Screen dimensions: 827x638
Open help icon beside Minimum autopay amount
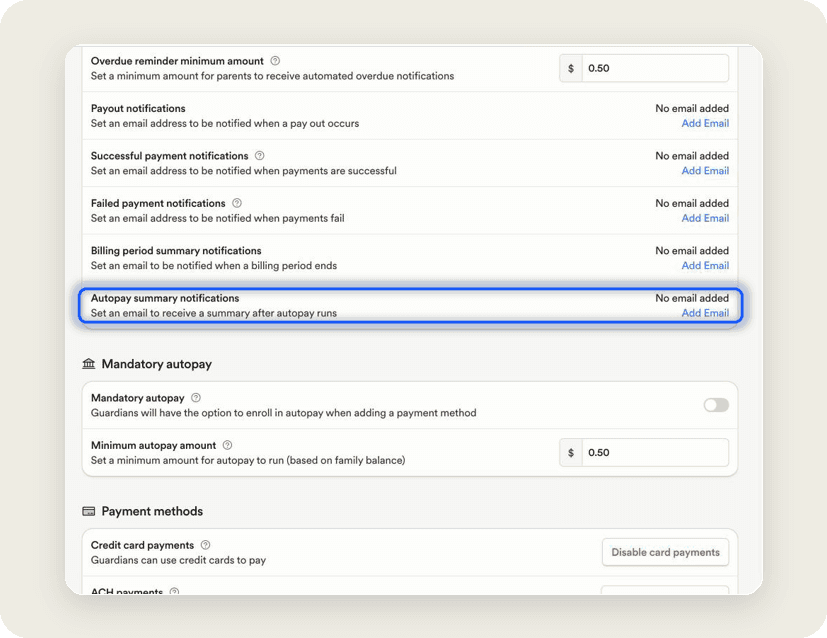227,445
